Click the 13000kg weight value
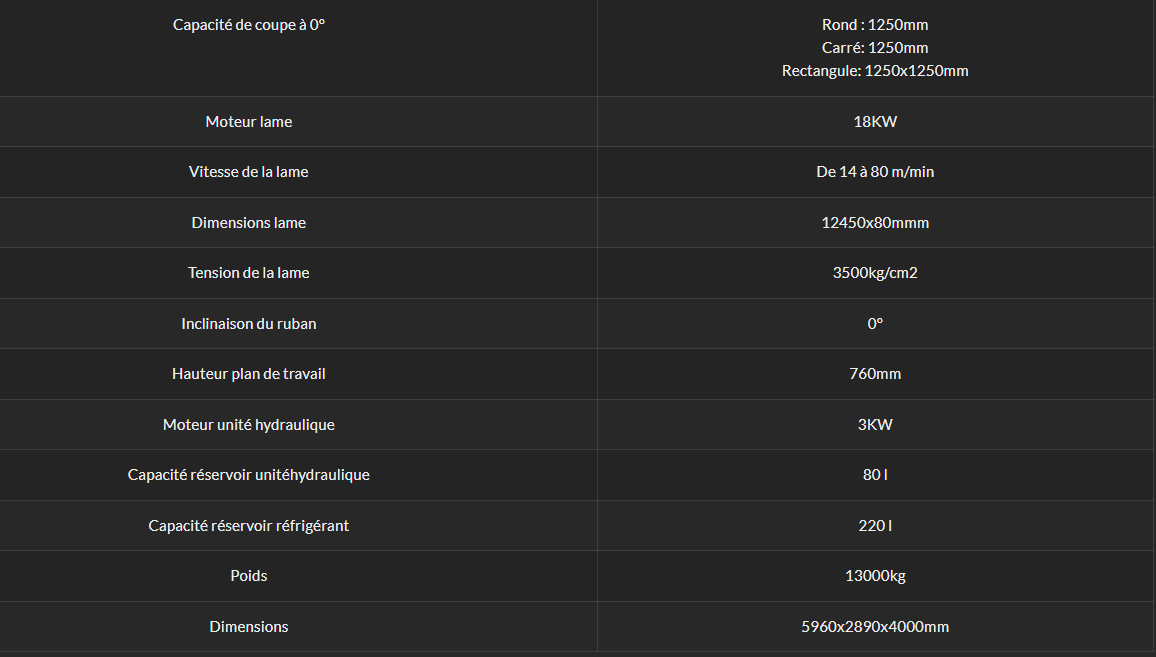Image resolution: width=1156 pixels, height=657 pixels. pos(874,576)
